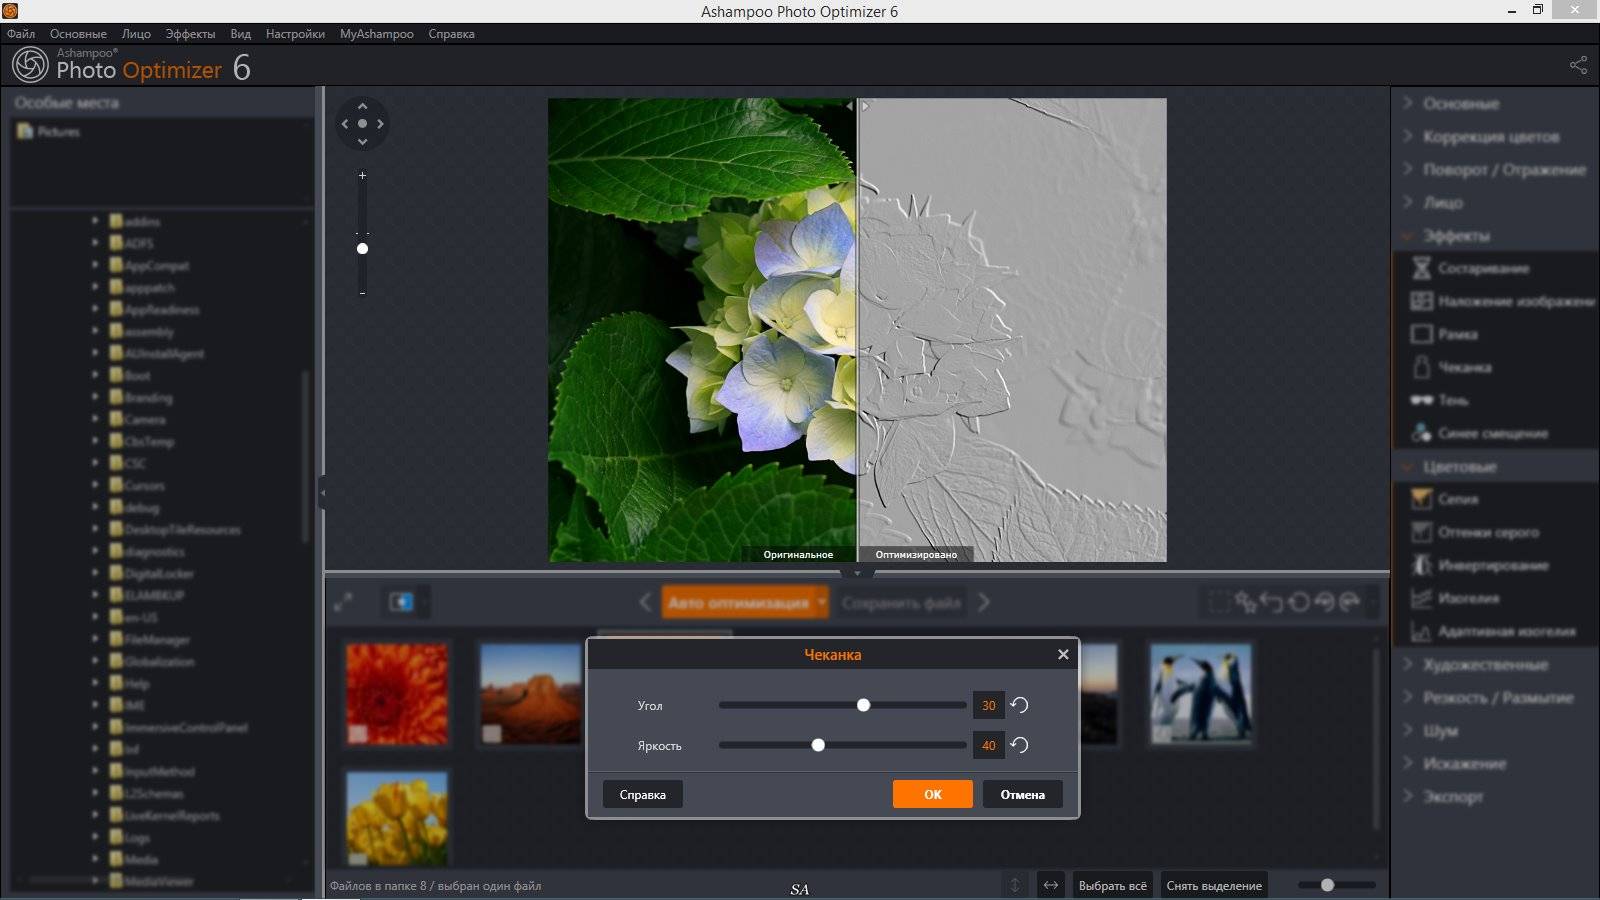The image size is (1600, 900).
Task: Click the Яркость slider handle
Action: pyautogui.click(x=818, y=745)
